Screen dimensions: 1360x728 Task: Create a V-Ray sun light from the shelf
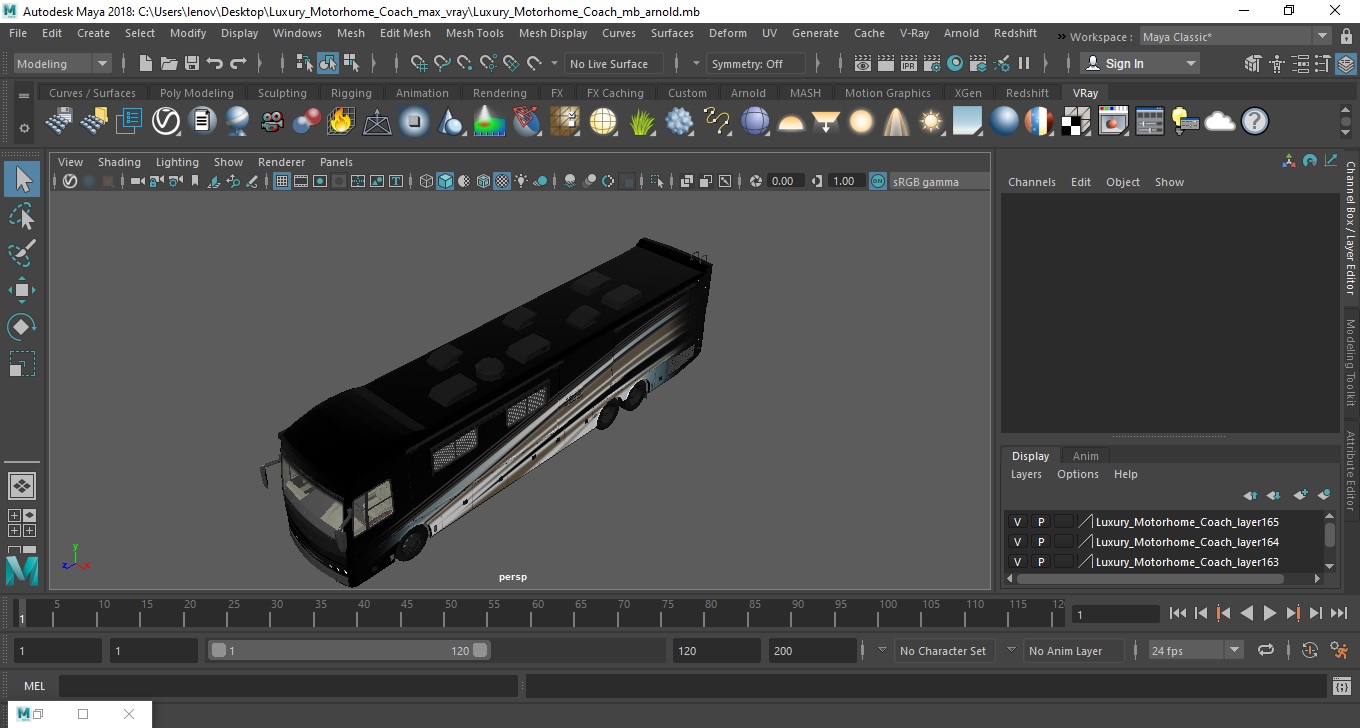[x=931, y=122]
